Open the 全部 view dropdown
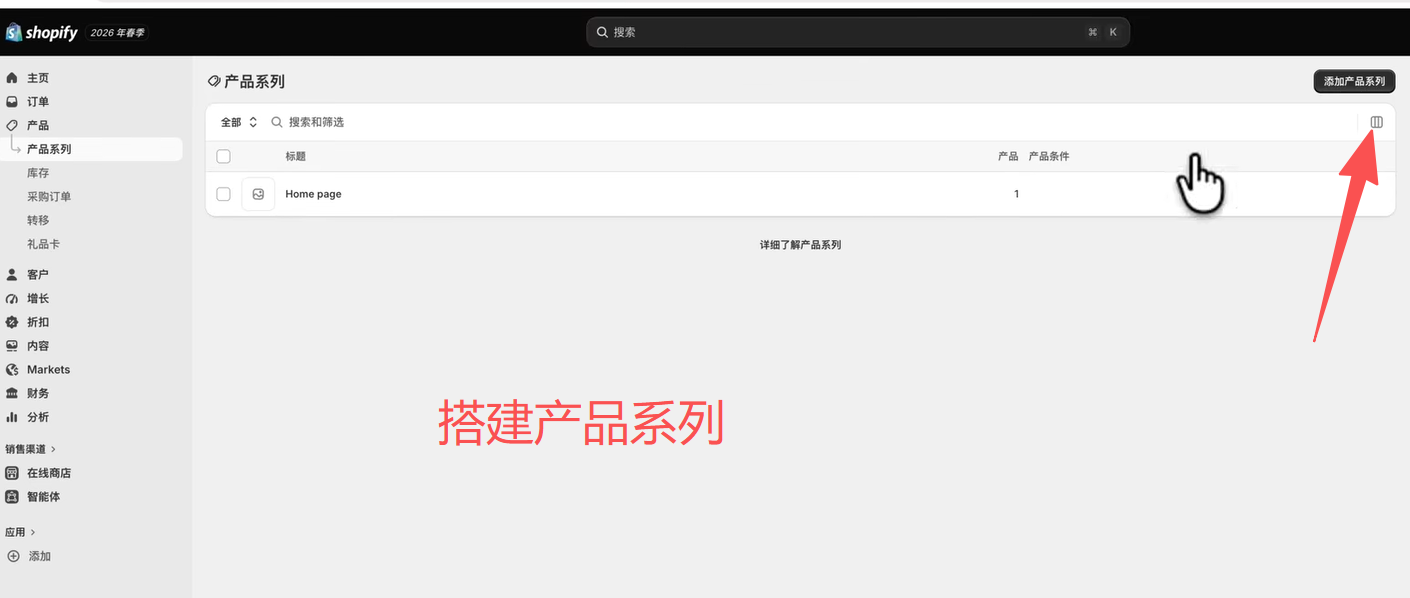Viewport: 1410px width, 598px height. click(239, 122)
